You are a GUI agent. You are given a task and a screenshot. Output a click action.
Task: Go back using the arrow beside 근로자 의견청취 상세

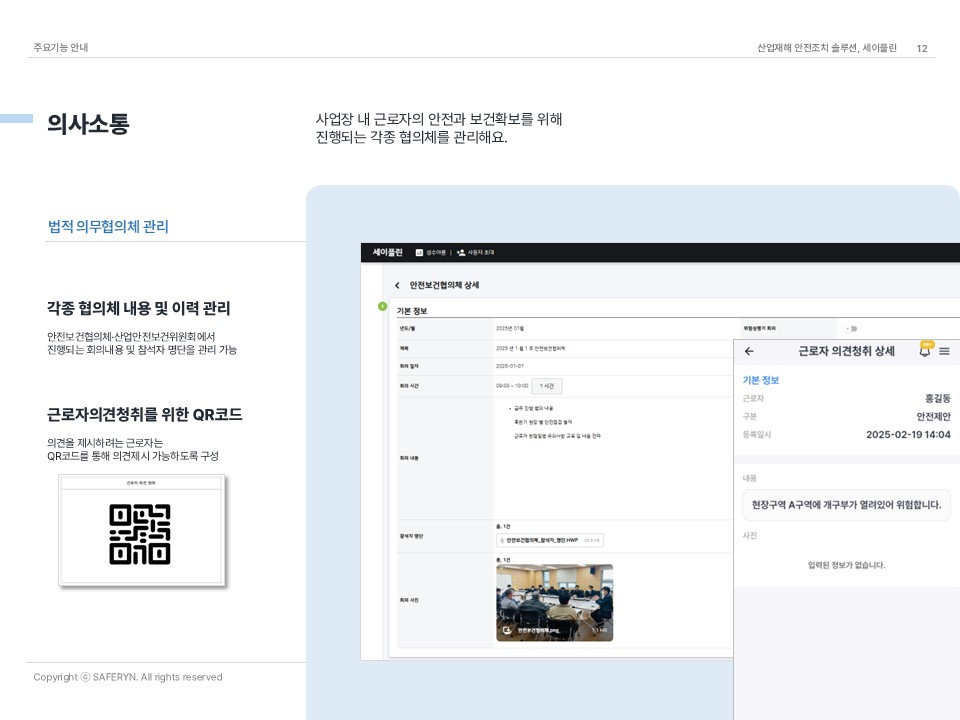tap(749, 352)
